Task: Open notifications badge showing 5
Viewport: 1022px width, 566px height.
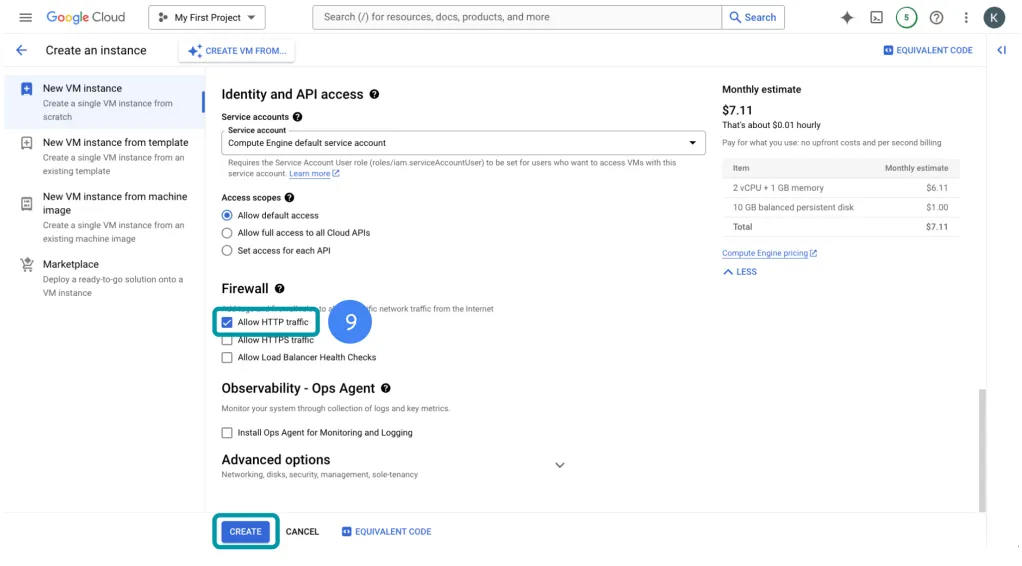Action: tap(906, 17)
